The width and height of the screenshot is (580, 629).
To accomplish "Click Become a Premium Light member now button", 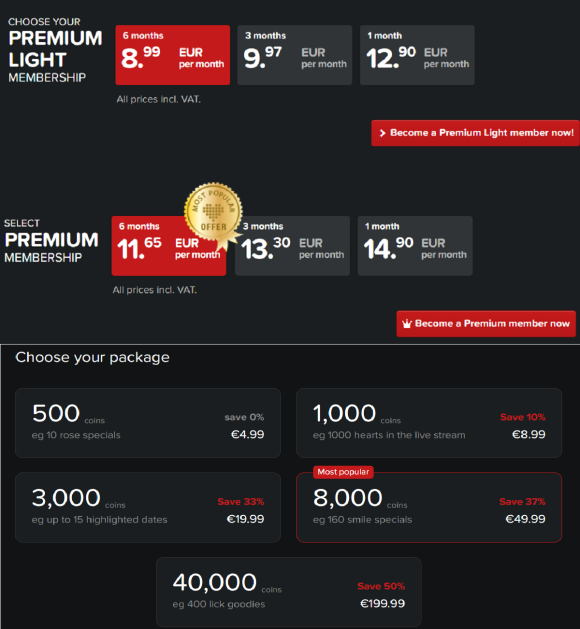I will 475,133.
